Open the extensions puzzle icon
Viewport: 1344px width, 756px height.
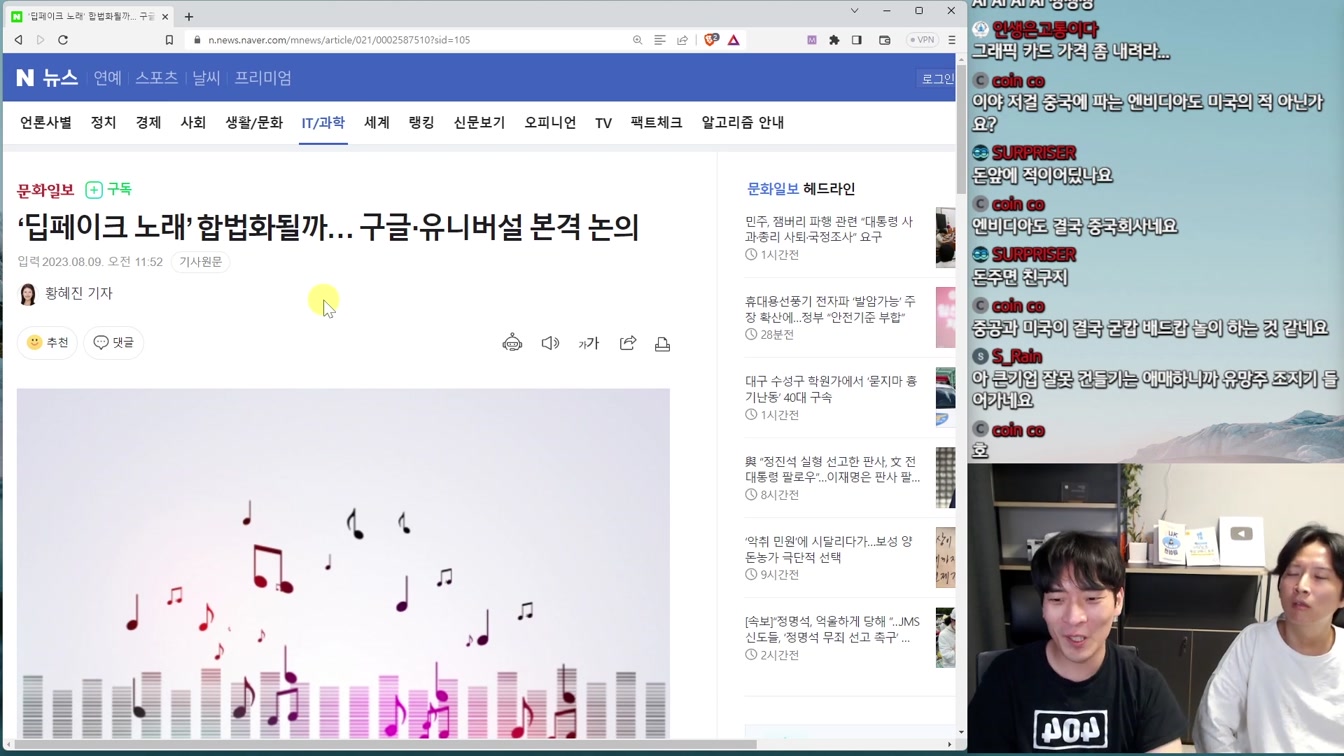pyautogui.click(x=834, y=40)
